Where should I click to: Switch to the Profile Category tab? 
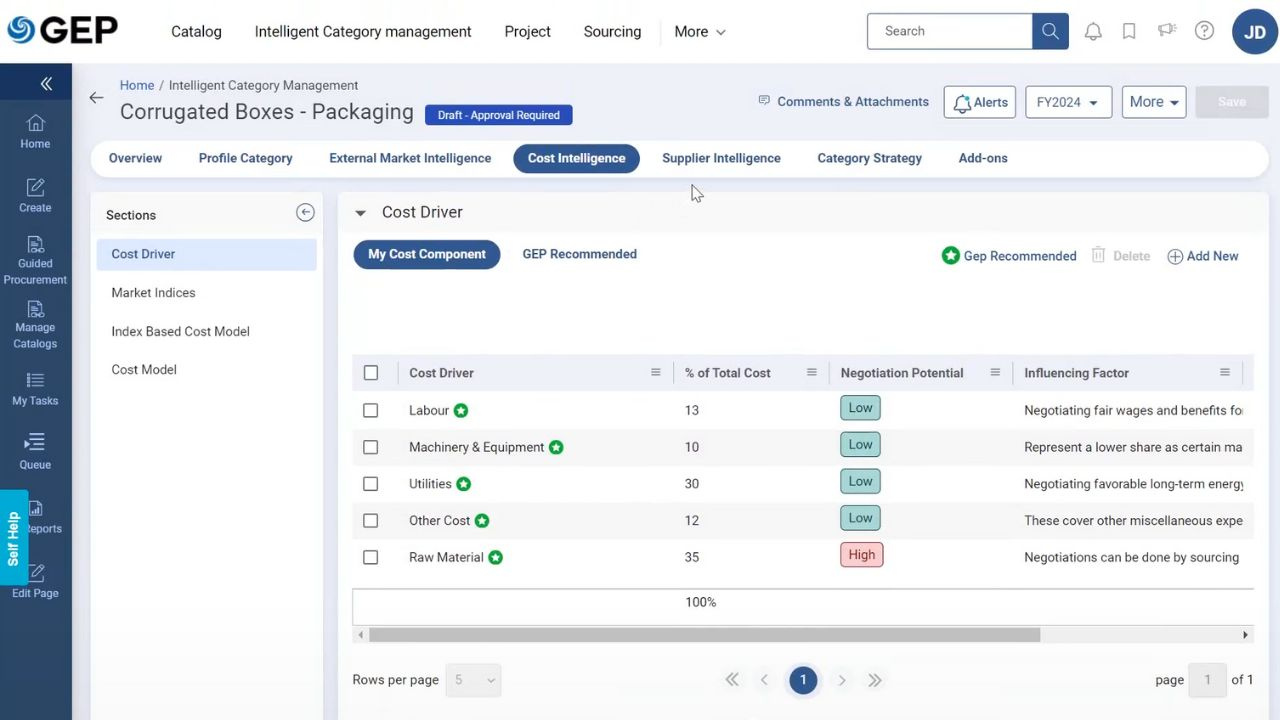[x=245, y=158]
